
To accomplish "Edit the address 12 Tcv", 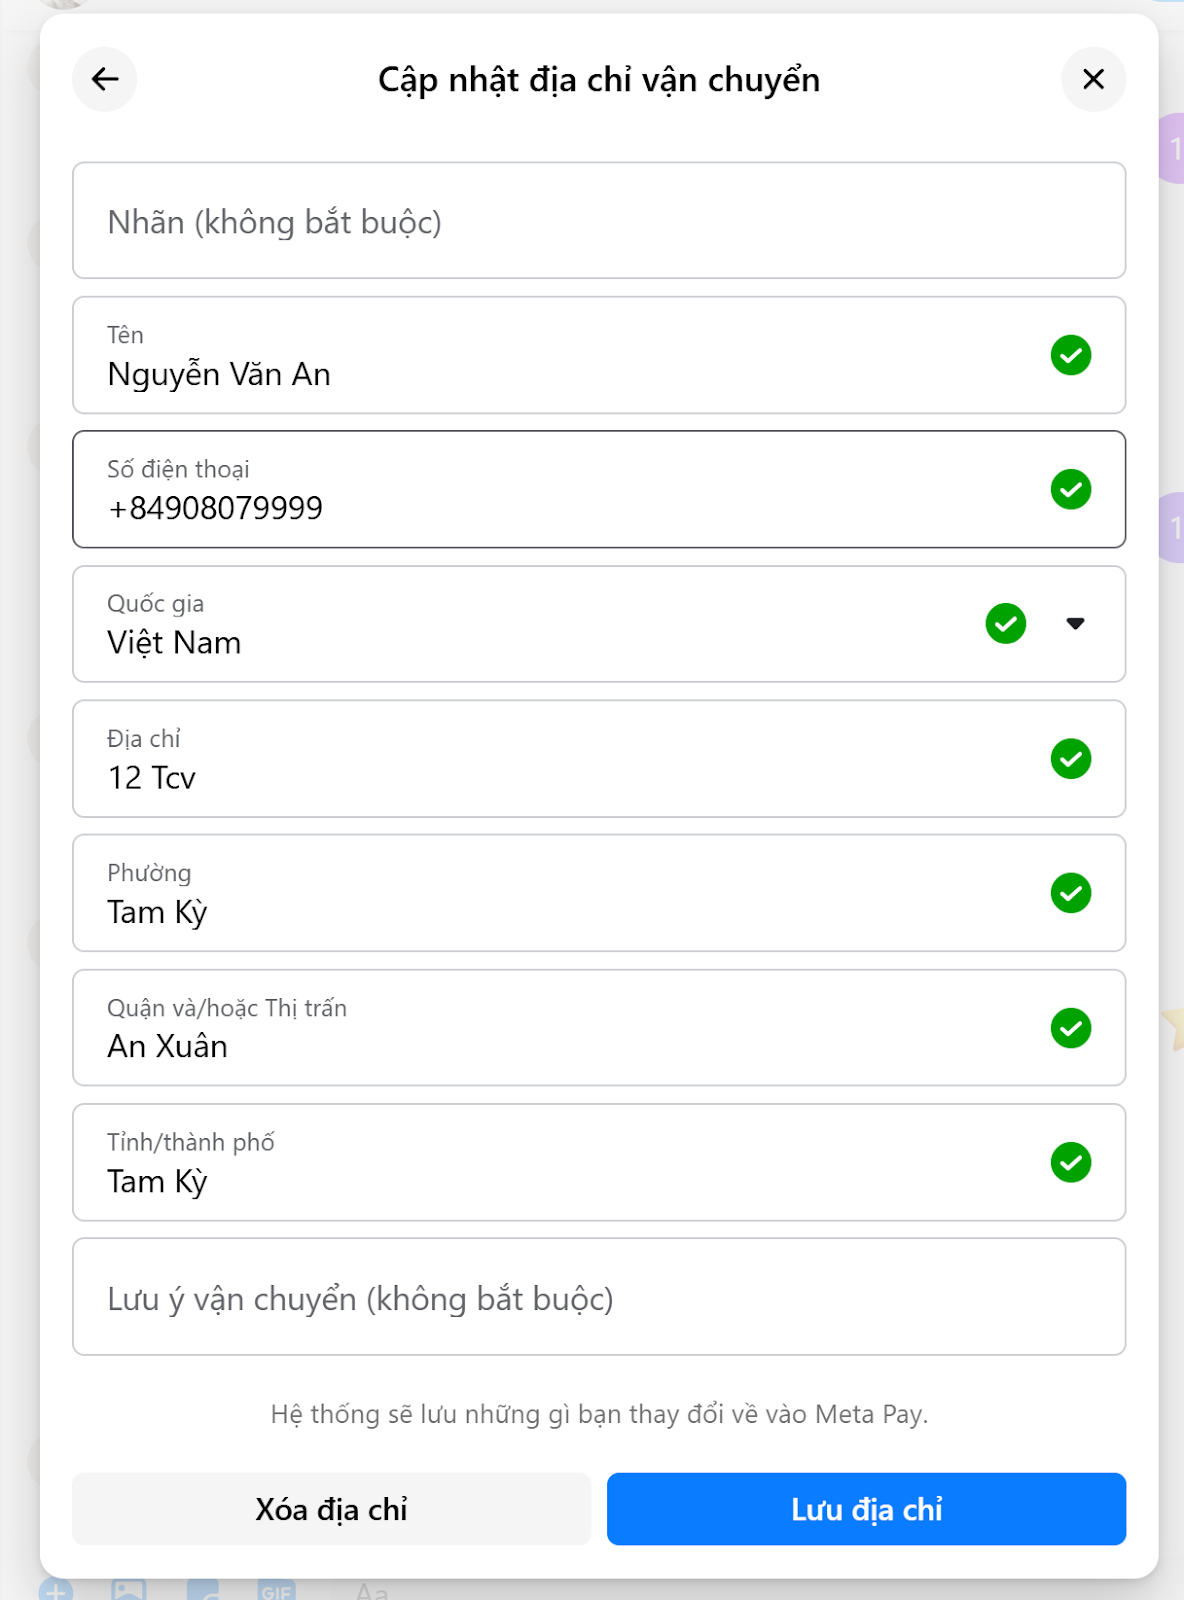I will point(599,759).
